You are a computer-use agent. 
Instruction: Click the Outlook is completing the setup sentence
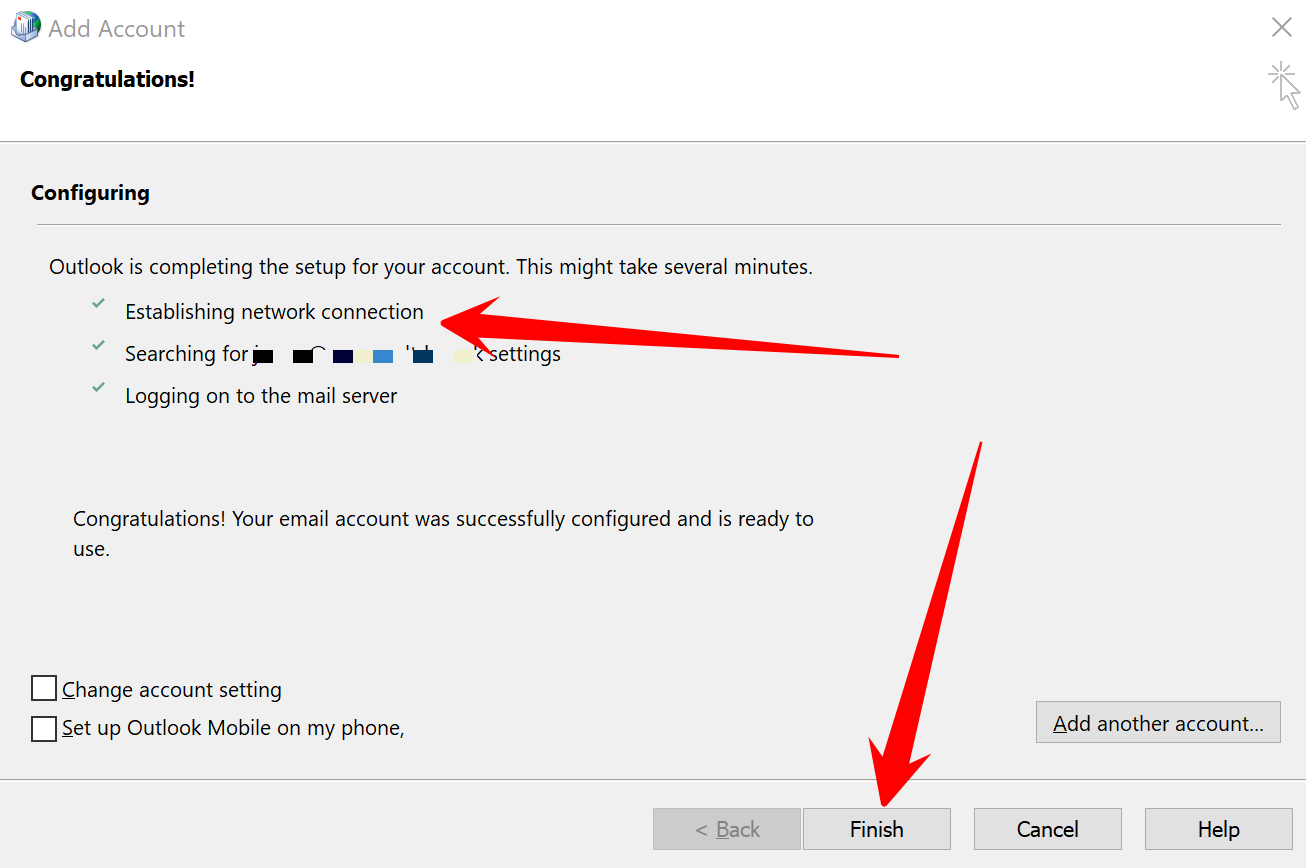[431, 267]
